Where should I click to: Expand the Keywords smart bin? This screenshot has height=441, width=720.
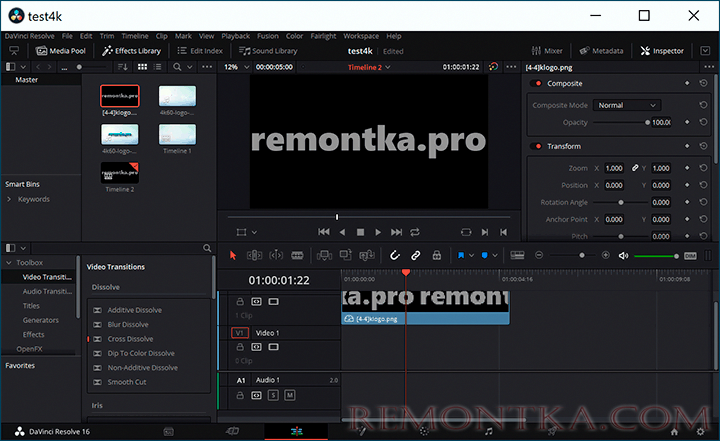9,199
